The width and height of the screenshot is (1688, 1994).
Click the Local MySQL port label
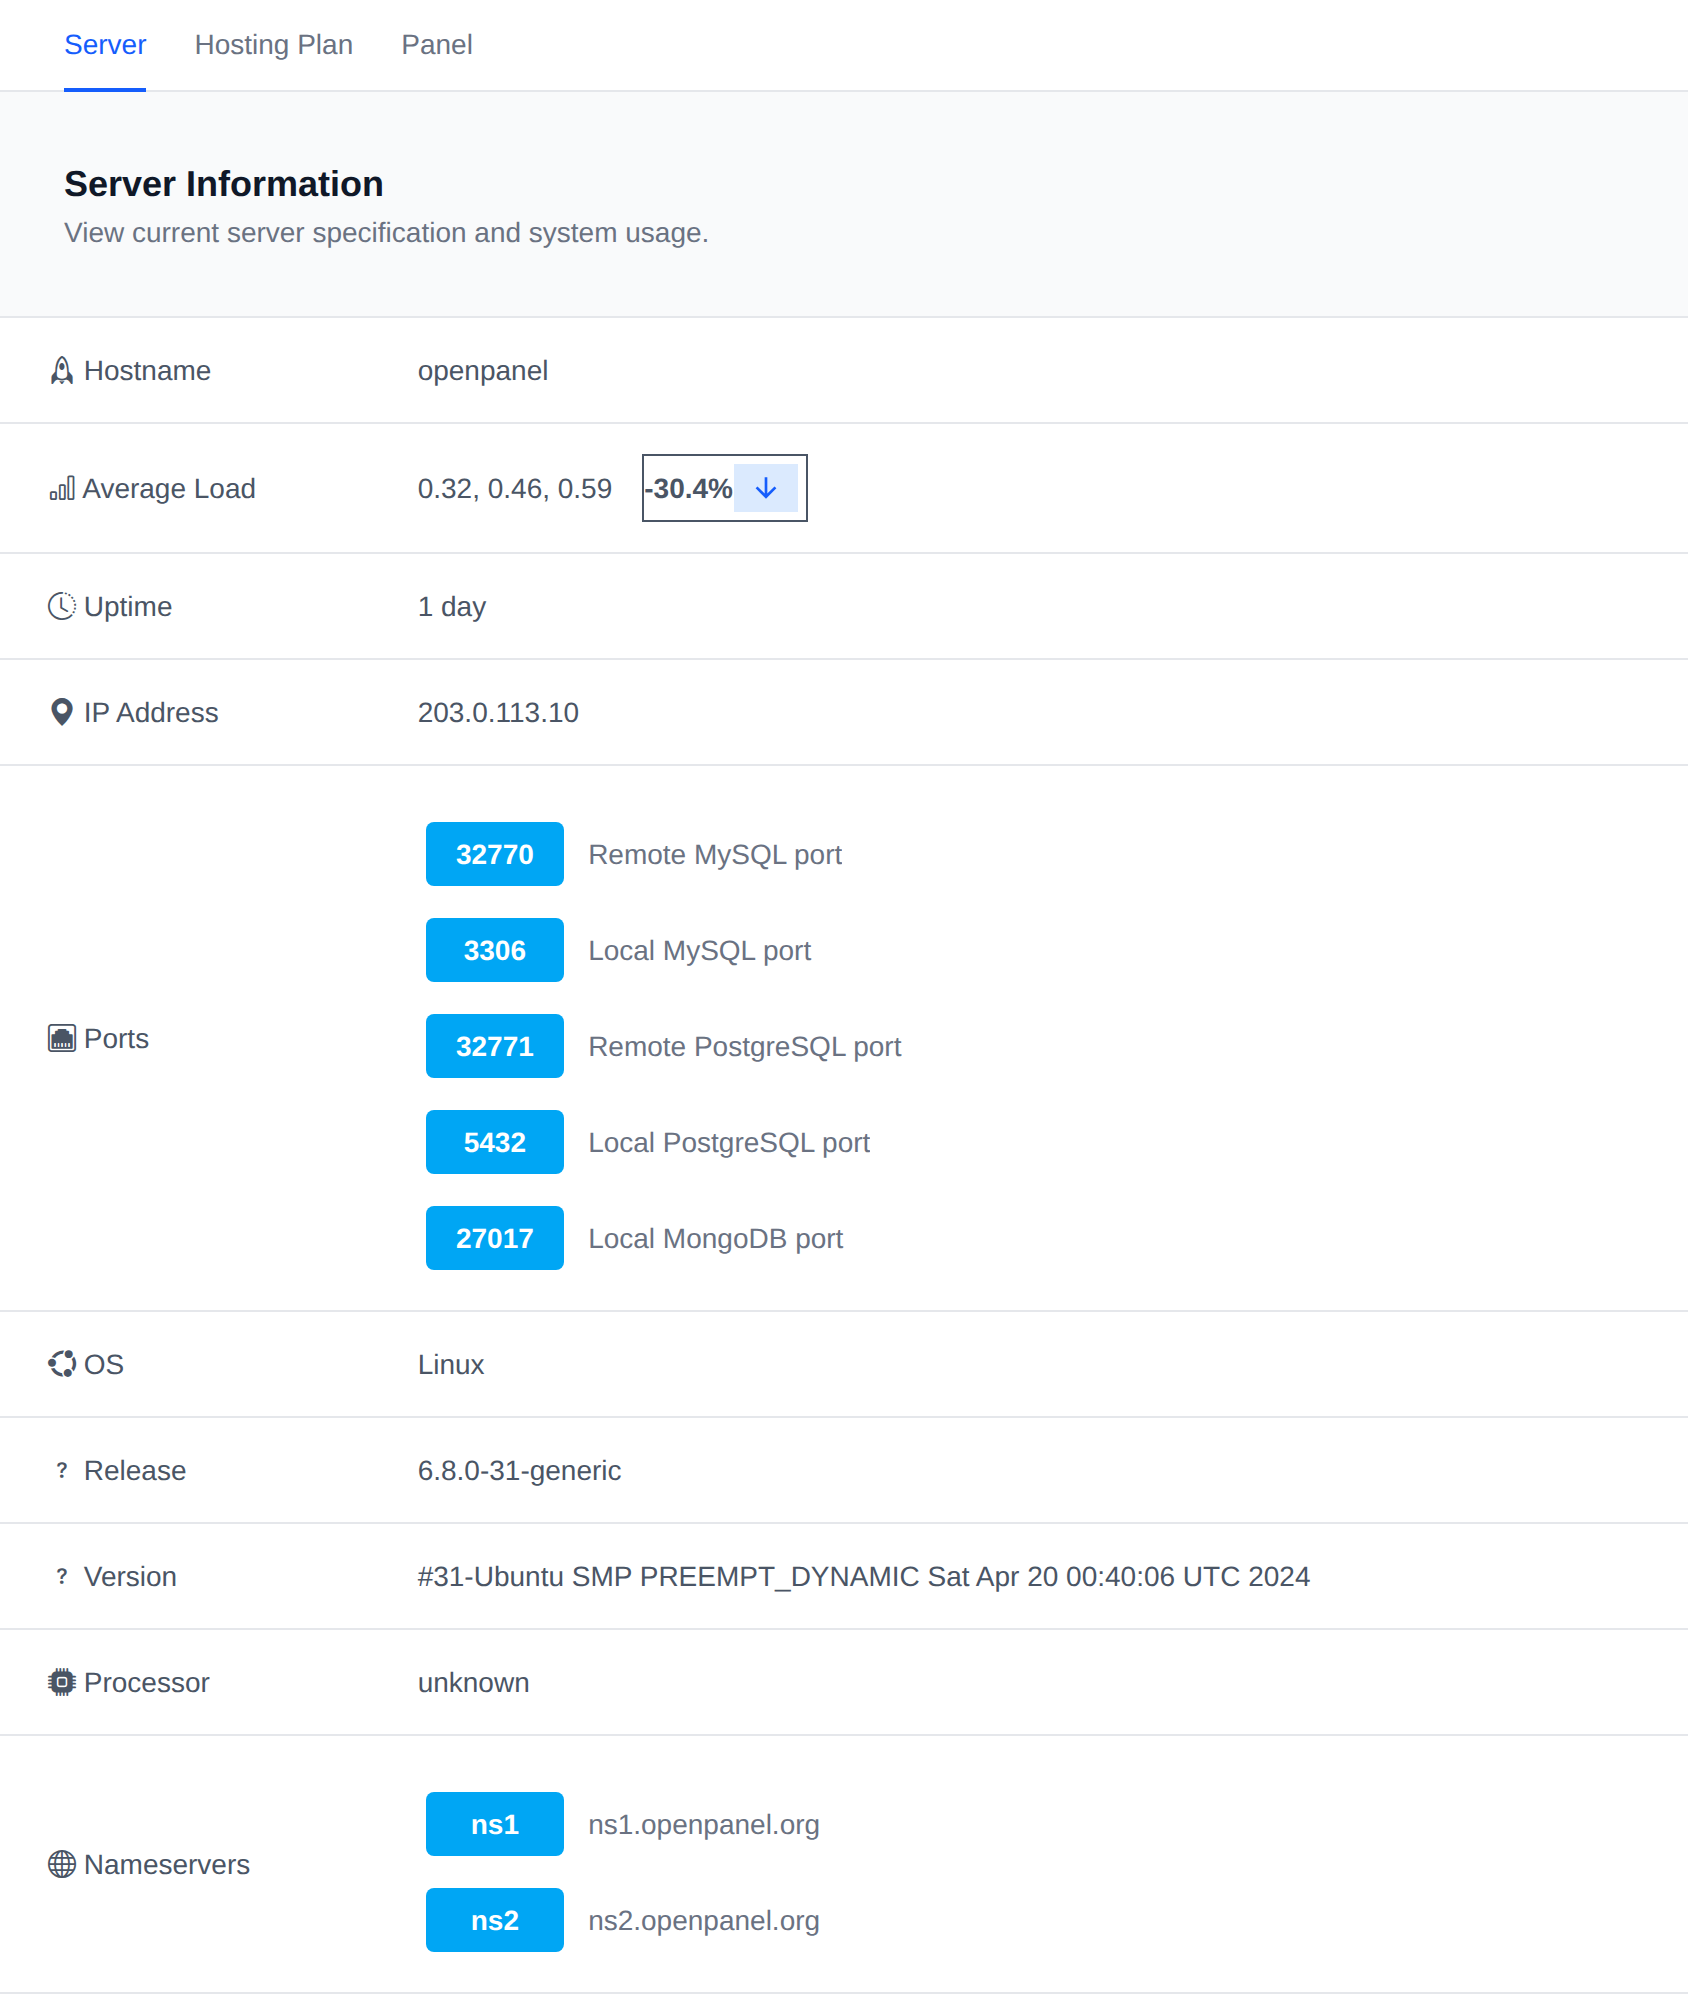tap(700, 951)
